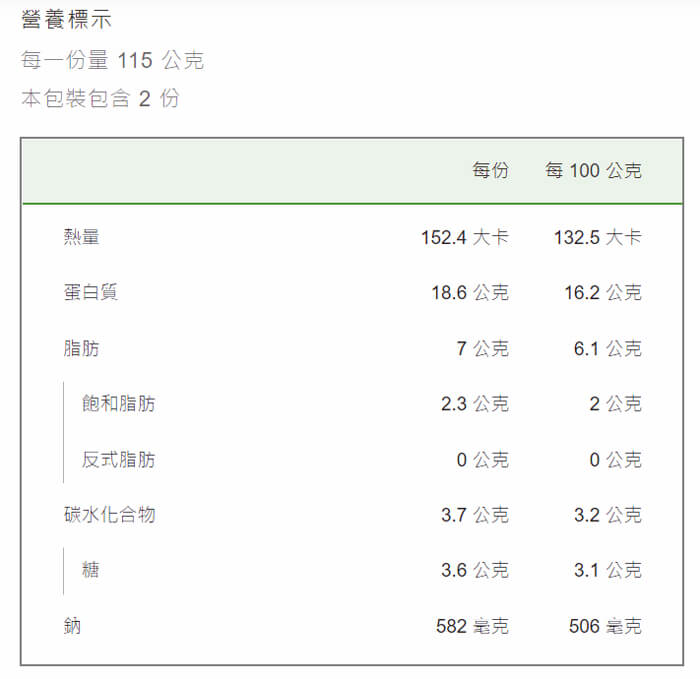Select the 2.3 公克 saturated fat value
Viewport: 700px width, 679px height.
475,404
